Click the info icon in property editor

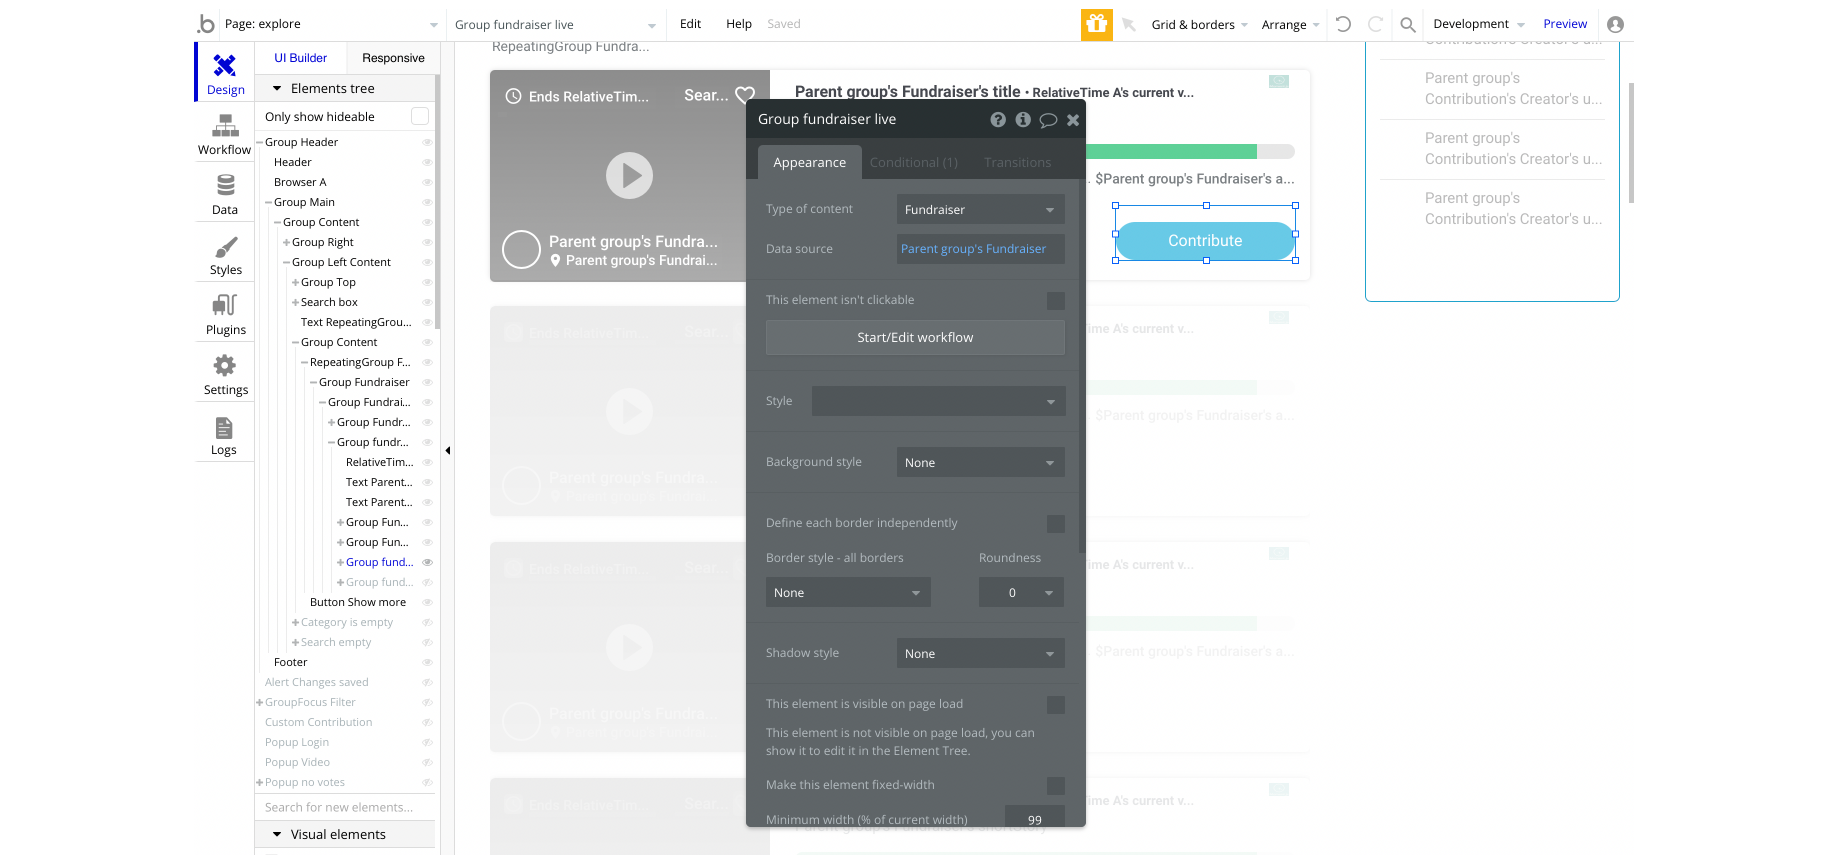1023,119
